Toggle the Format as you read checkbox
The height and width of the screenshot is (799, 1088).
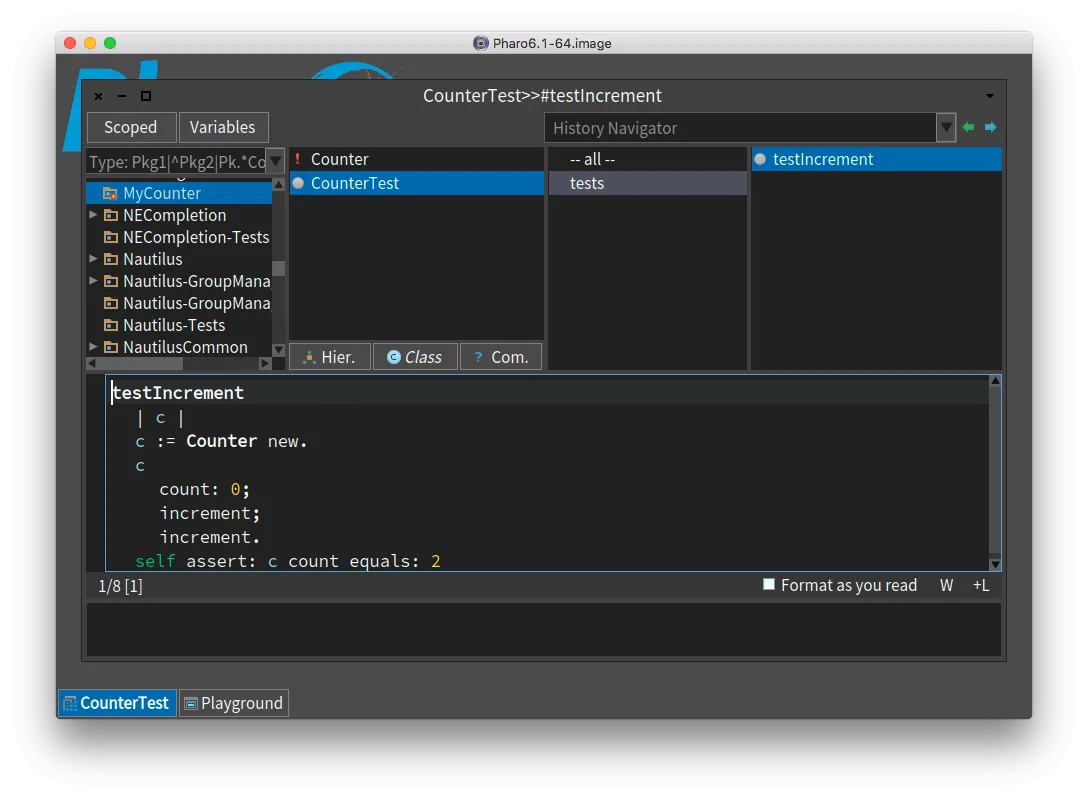point(769,584)
